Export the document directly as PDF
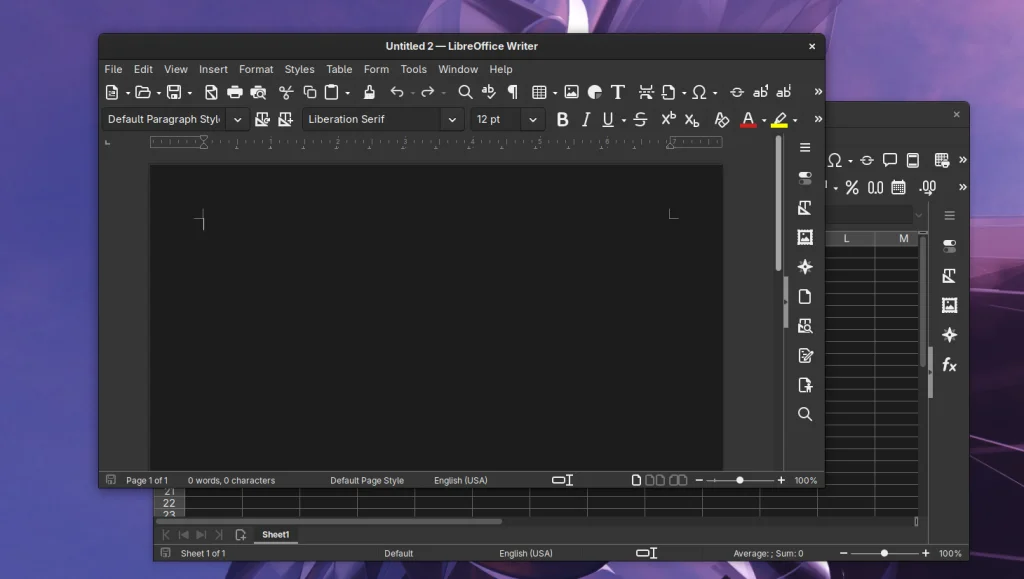 click(210, 91)
